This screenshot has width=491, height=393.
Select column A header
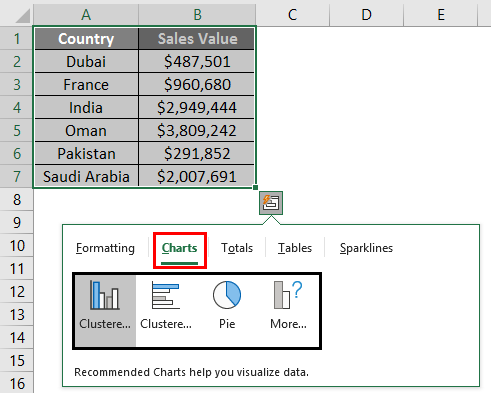(x=86, y=15)
